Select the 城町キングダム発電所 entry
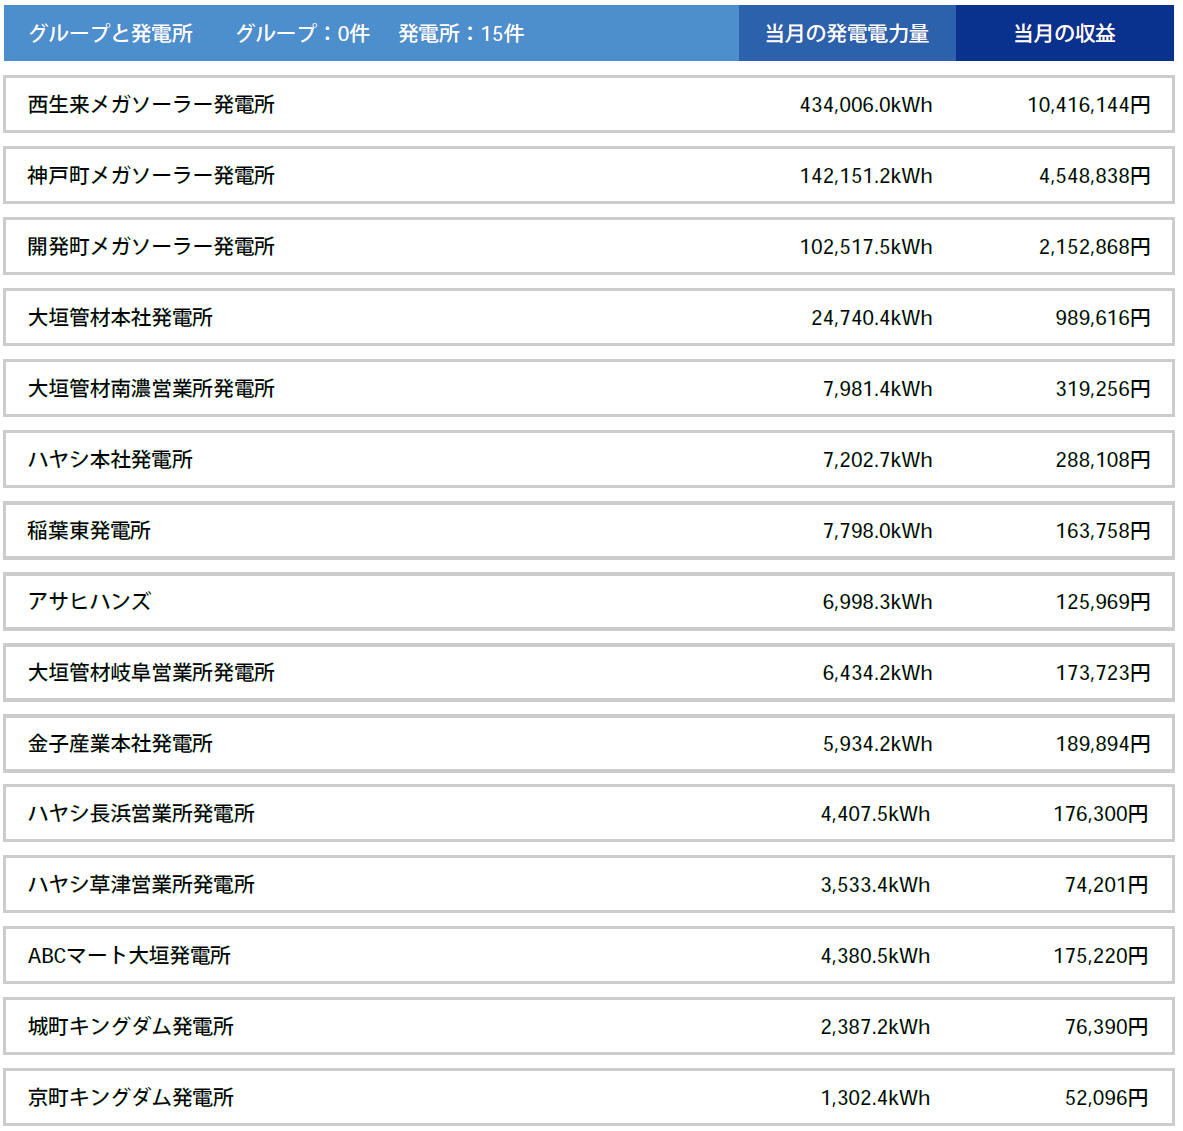Image resolution: width=1183 pixels, height=1131 pixels. (x=588, y=1026)
